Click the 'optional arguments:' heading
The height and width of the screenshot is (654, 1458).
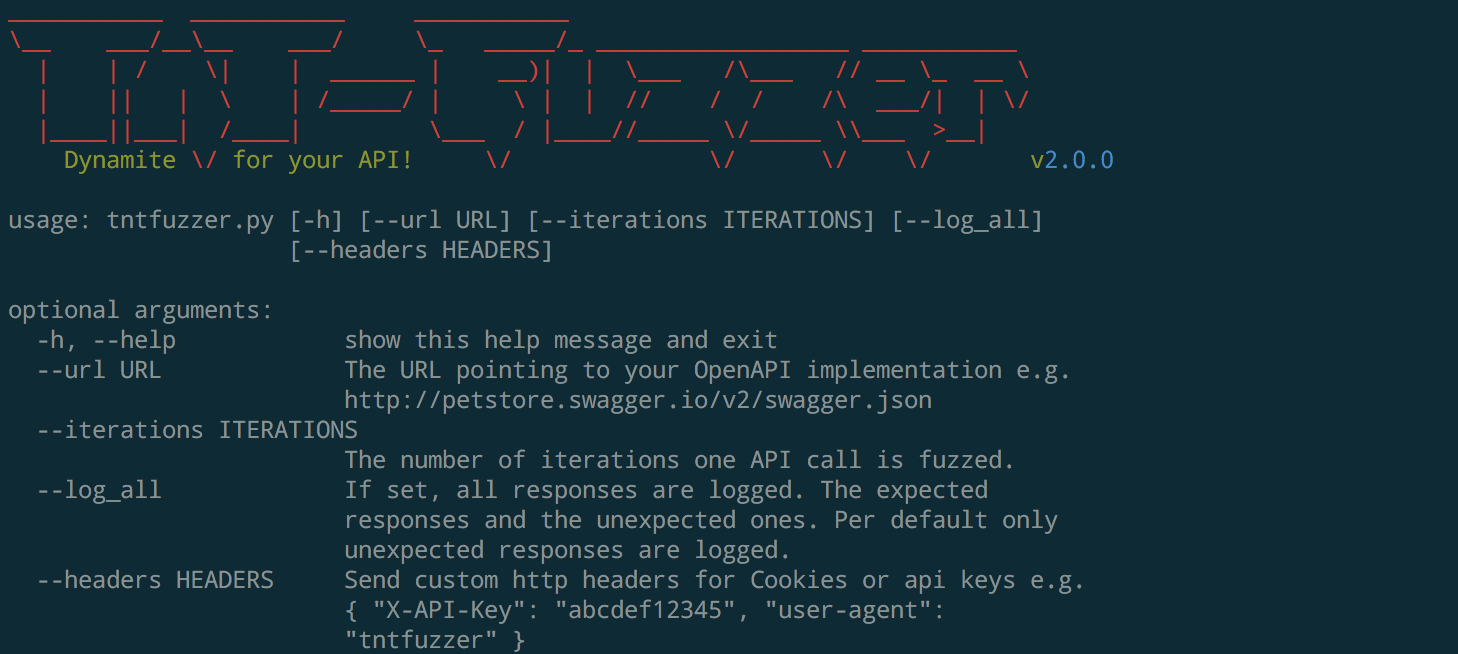[140, 311]
